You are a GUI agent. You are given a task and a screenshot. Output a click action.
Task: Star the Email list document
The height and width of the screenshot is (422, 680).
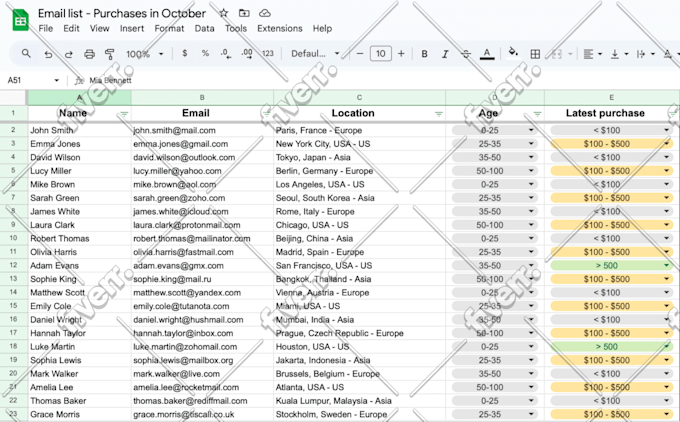coord(223,13)
